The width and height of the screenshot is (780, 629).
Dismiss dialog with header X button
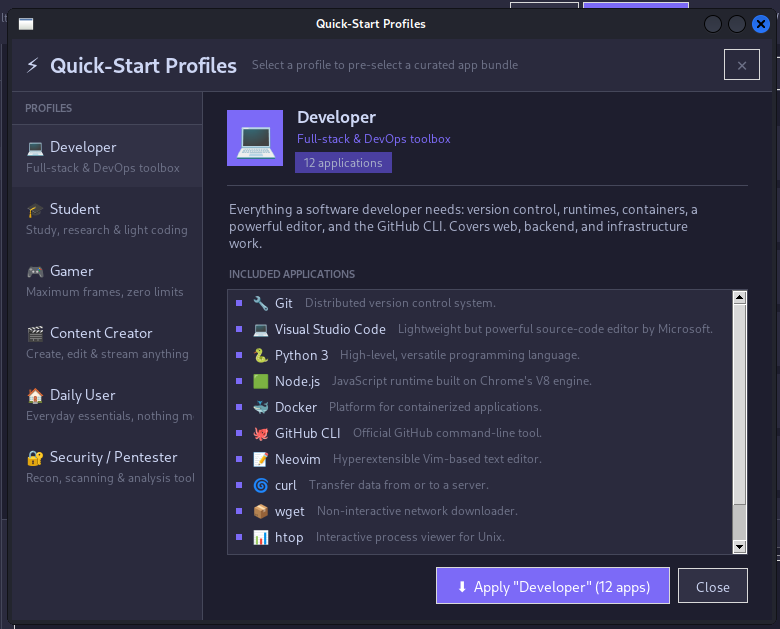coord(742,65)
